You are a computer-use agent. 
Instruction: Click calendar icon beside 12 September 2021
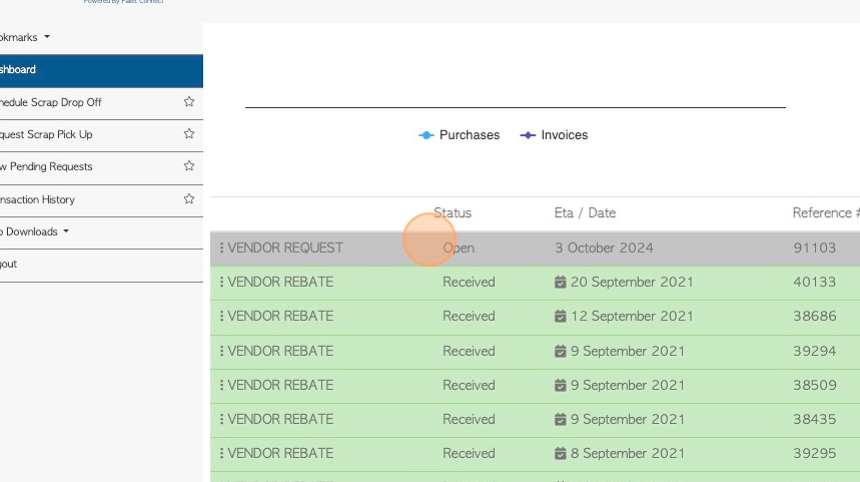[x=560, y=316]
